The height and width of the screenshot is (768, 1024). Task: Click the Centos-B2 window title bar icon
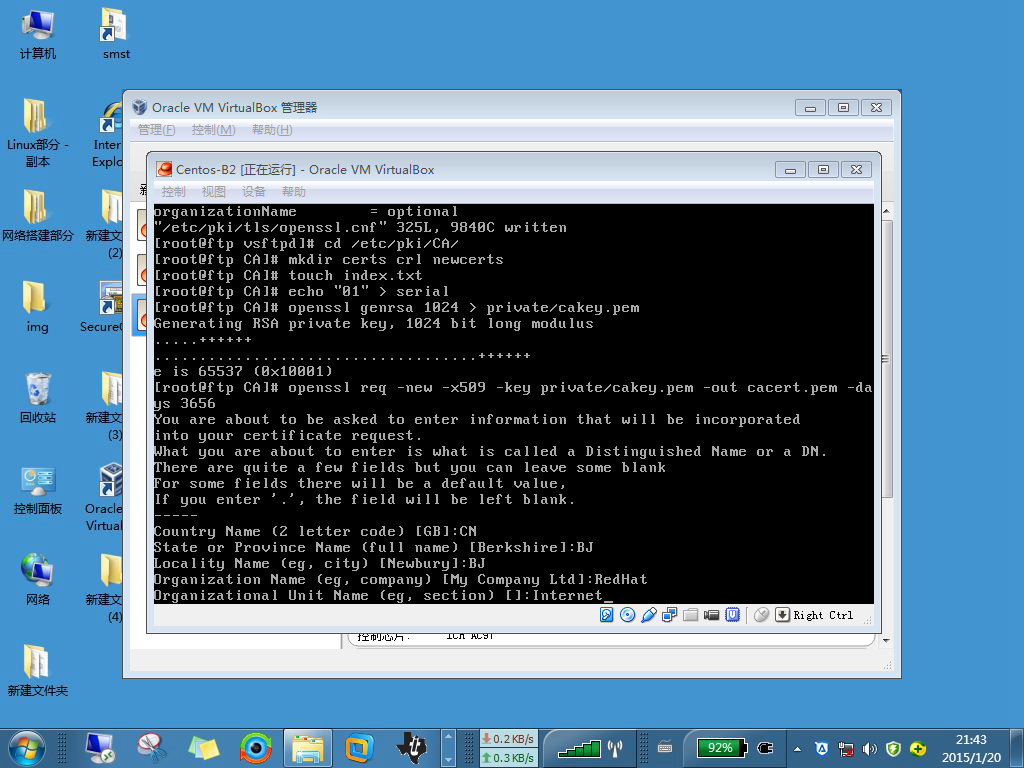(x=165, y=169)
